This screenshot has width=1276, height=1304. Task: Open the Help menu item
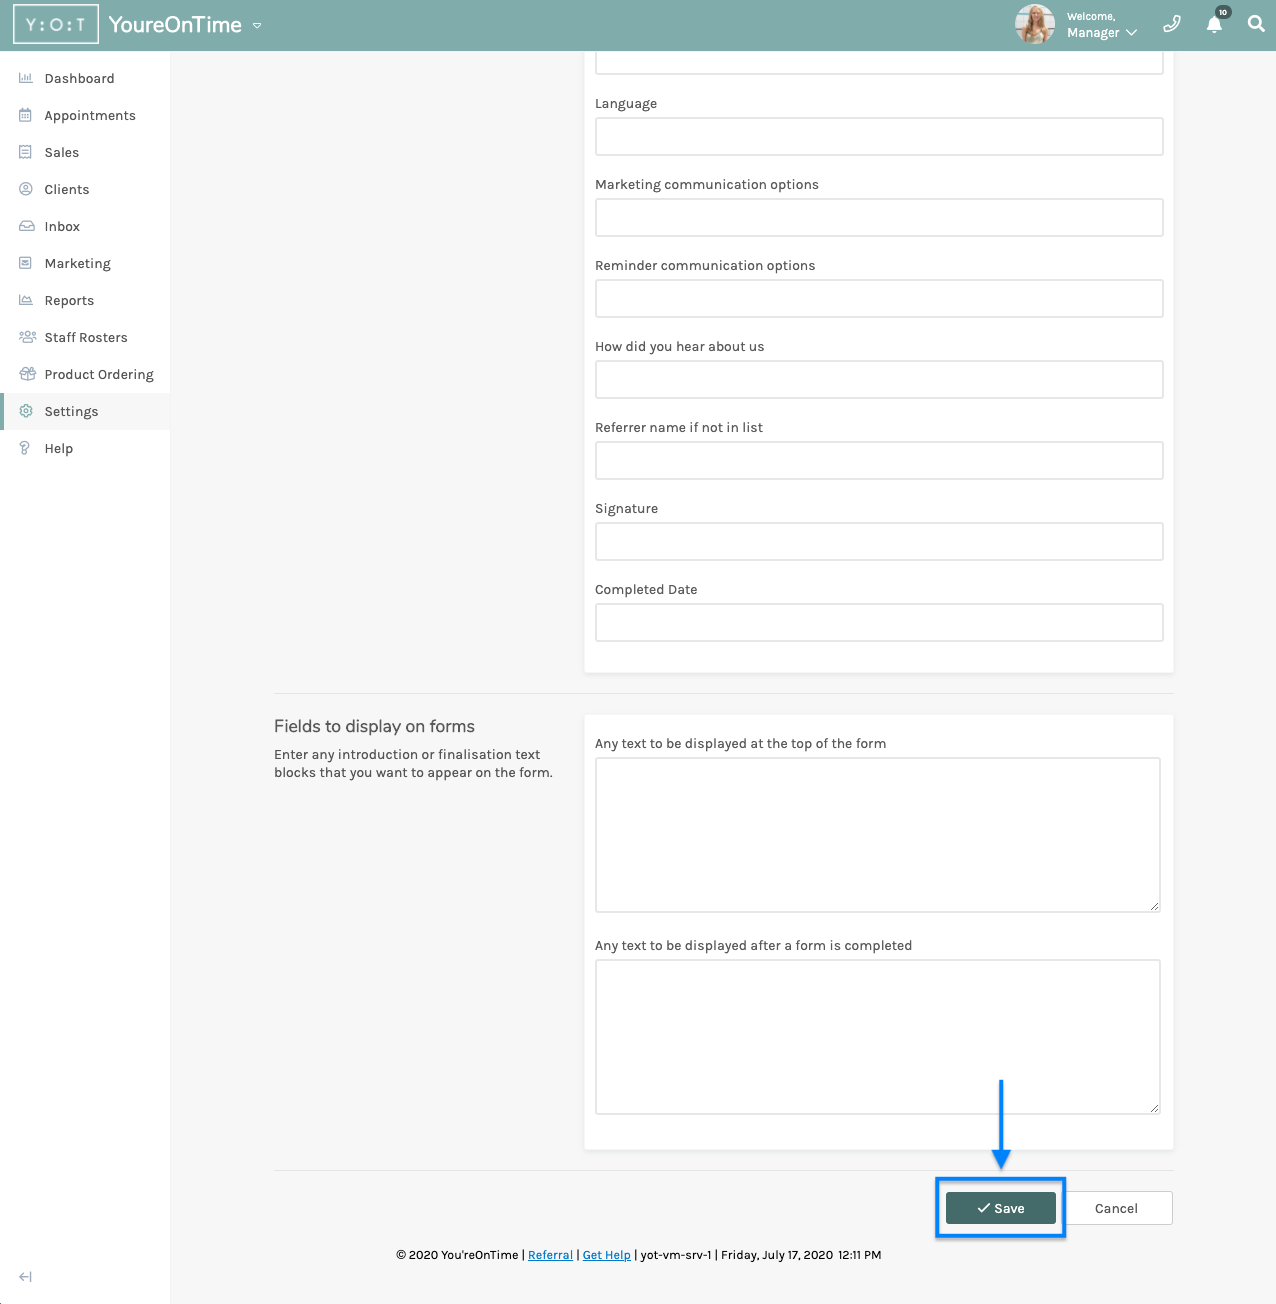58,448
